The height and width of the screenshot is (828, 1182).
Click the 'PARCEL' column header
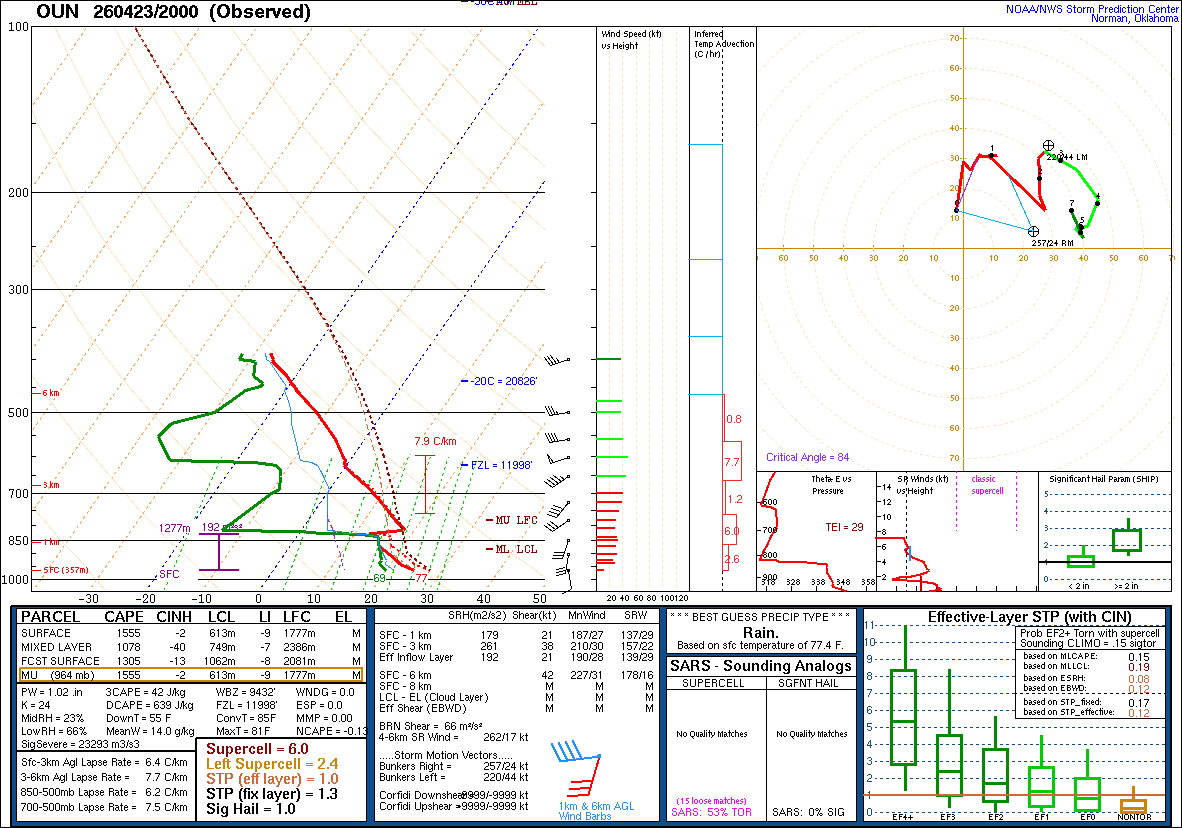51,617
